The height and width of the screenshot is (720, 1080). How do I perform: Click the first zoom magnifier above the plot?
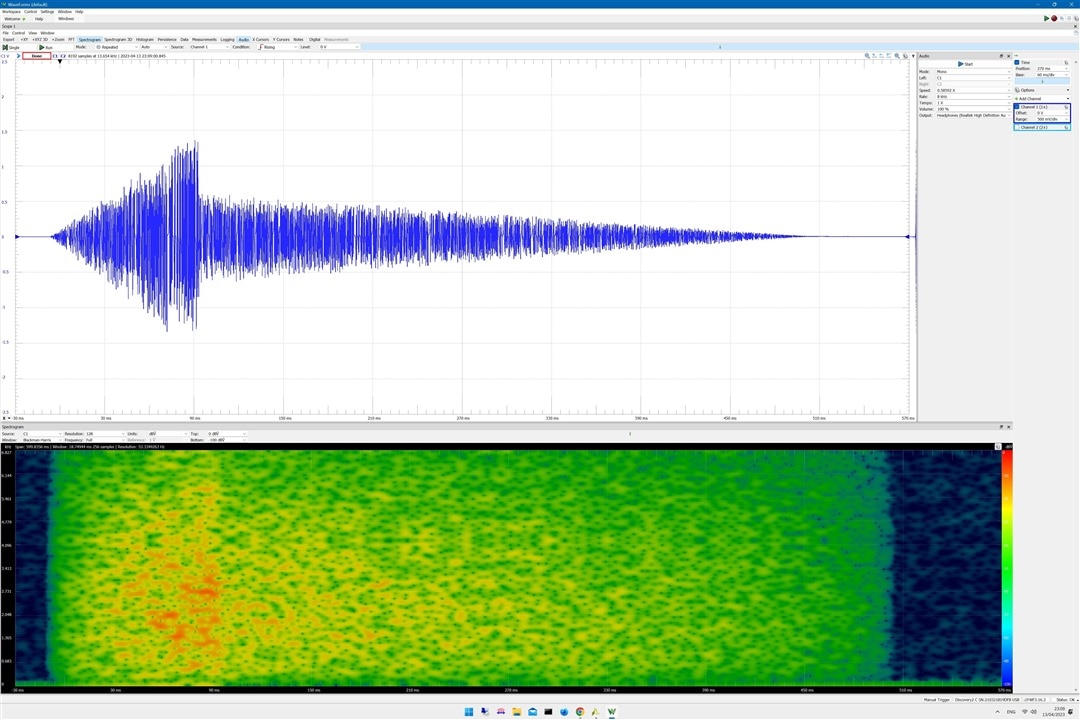click(867, 56)
